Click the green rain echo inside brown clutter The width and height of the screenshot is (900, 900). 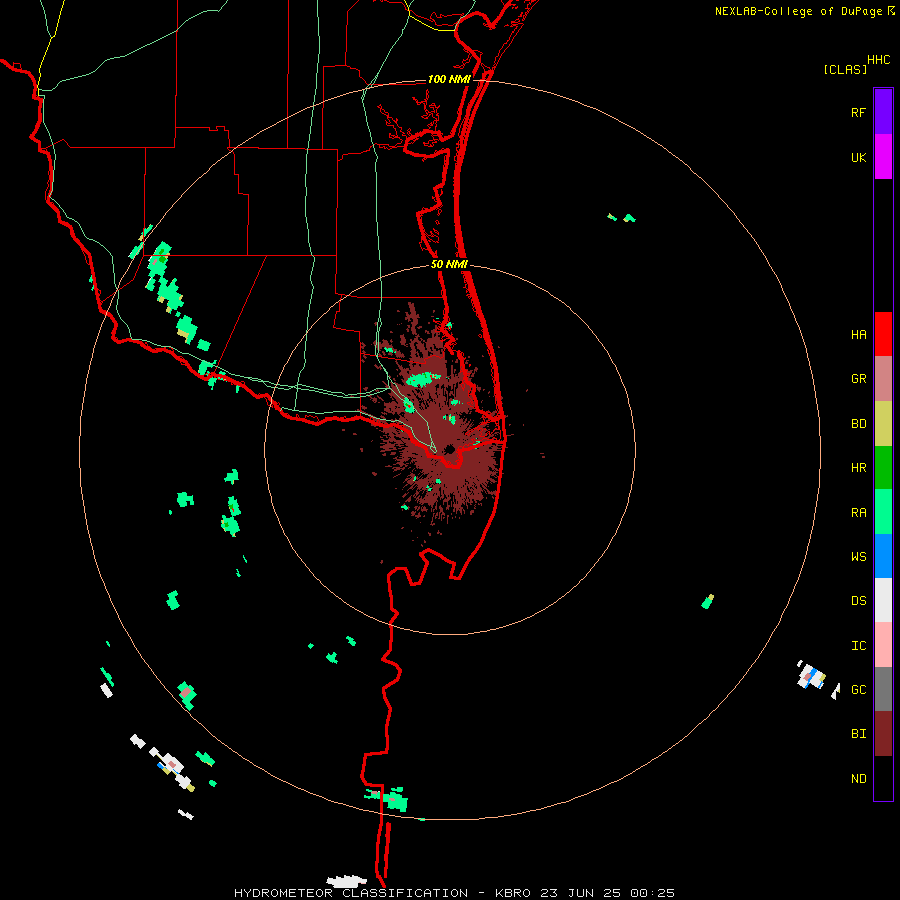point(424,379)
